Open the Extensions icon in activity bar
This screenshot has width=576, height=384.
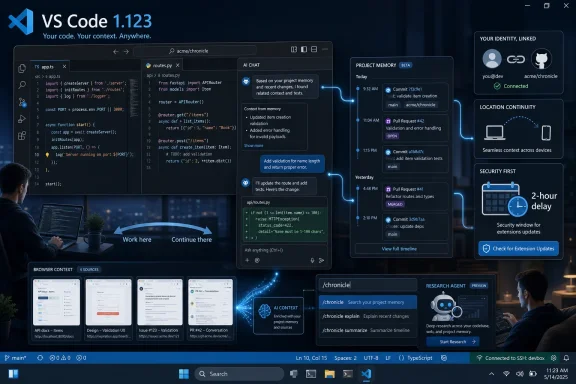pyautogui.click(x=22, y=136)
